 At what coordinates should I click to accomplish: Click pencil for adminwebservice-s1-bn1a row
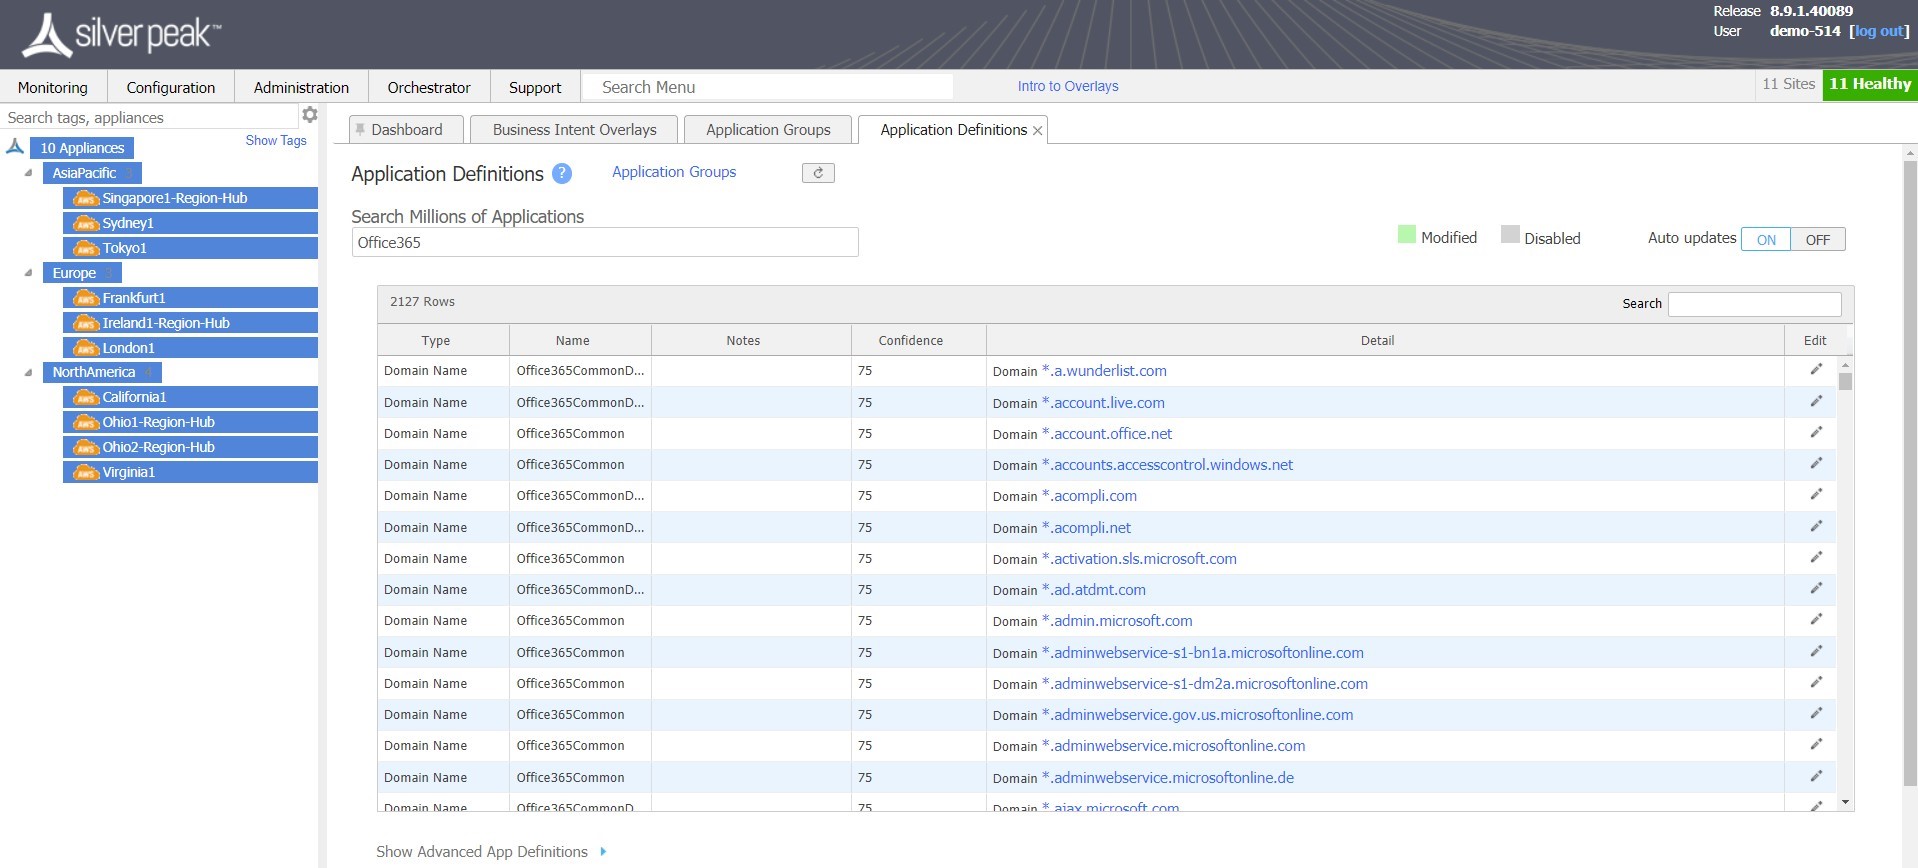(1816, 652)
